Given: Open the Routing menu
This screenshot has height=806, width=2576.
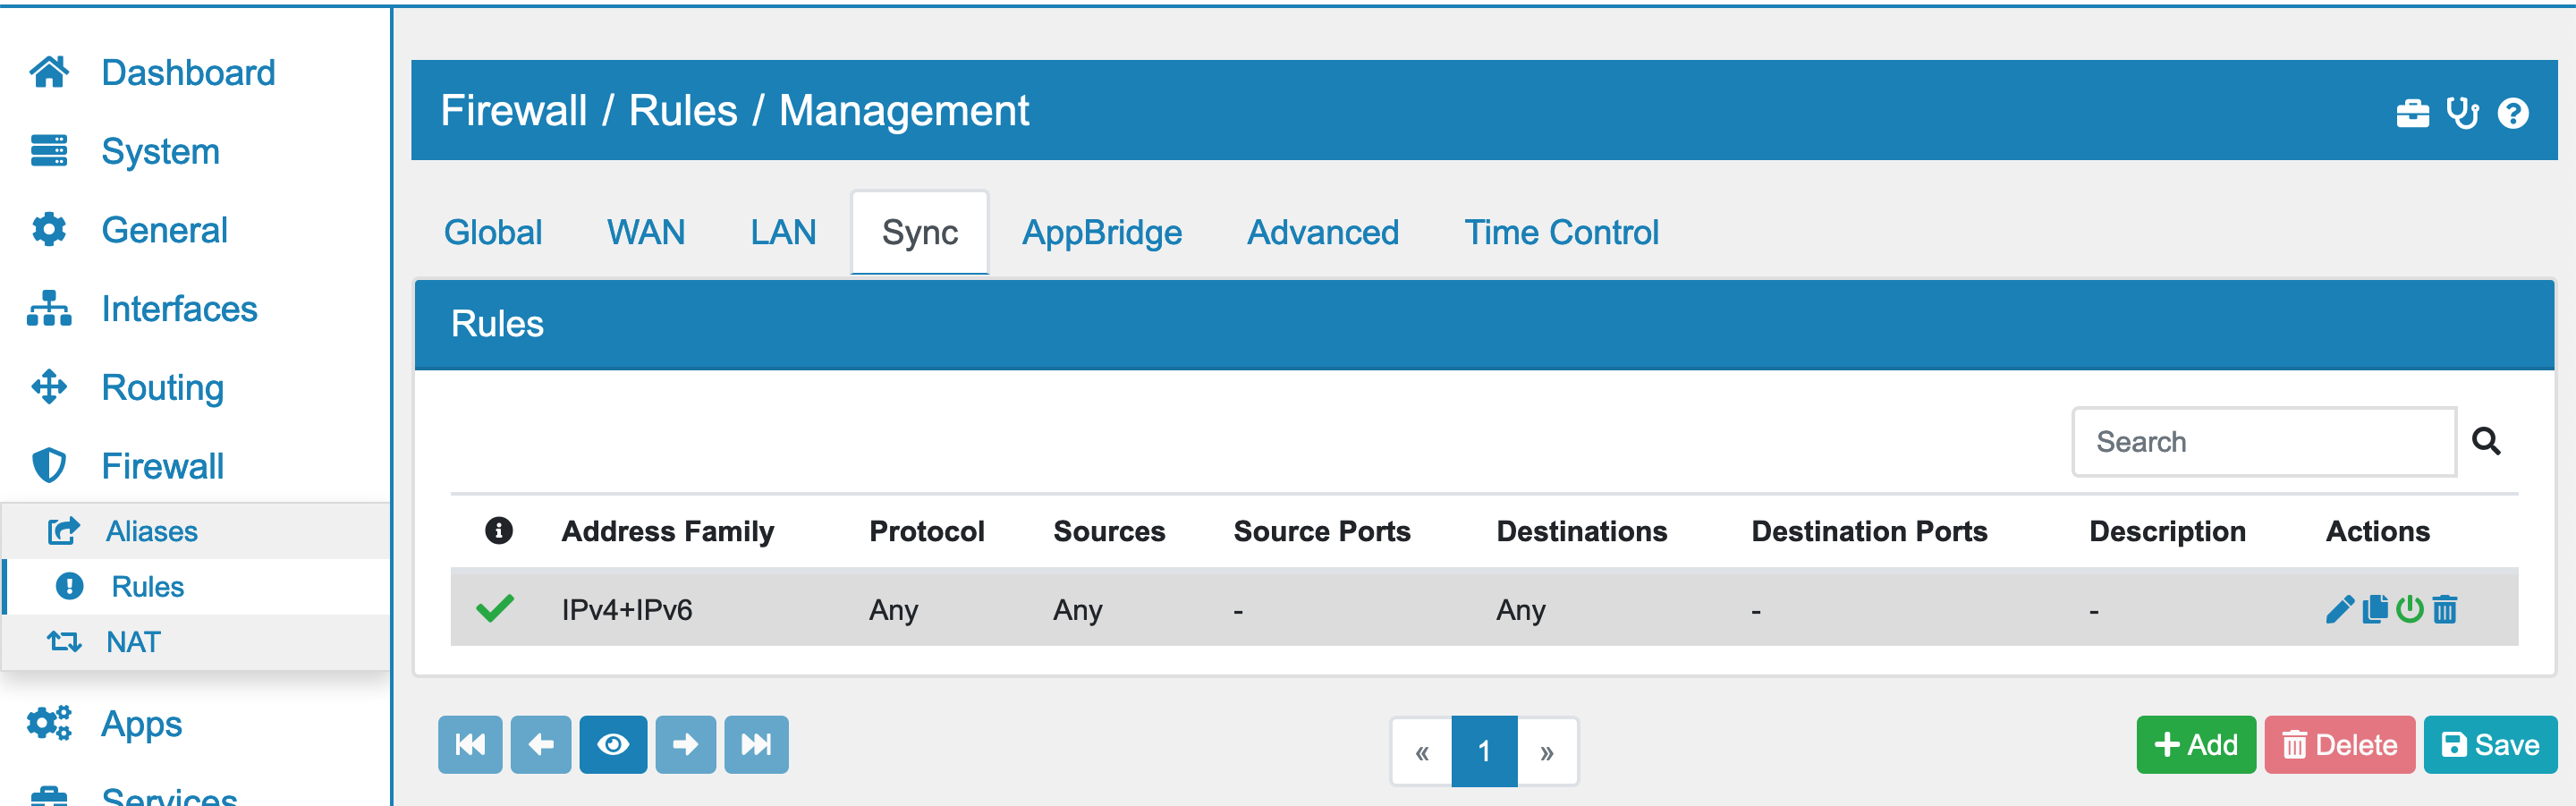Looking at the screenshot, I should pyautogui.click(x=162, y=388).
